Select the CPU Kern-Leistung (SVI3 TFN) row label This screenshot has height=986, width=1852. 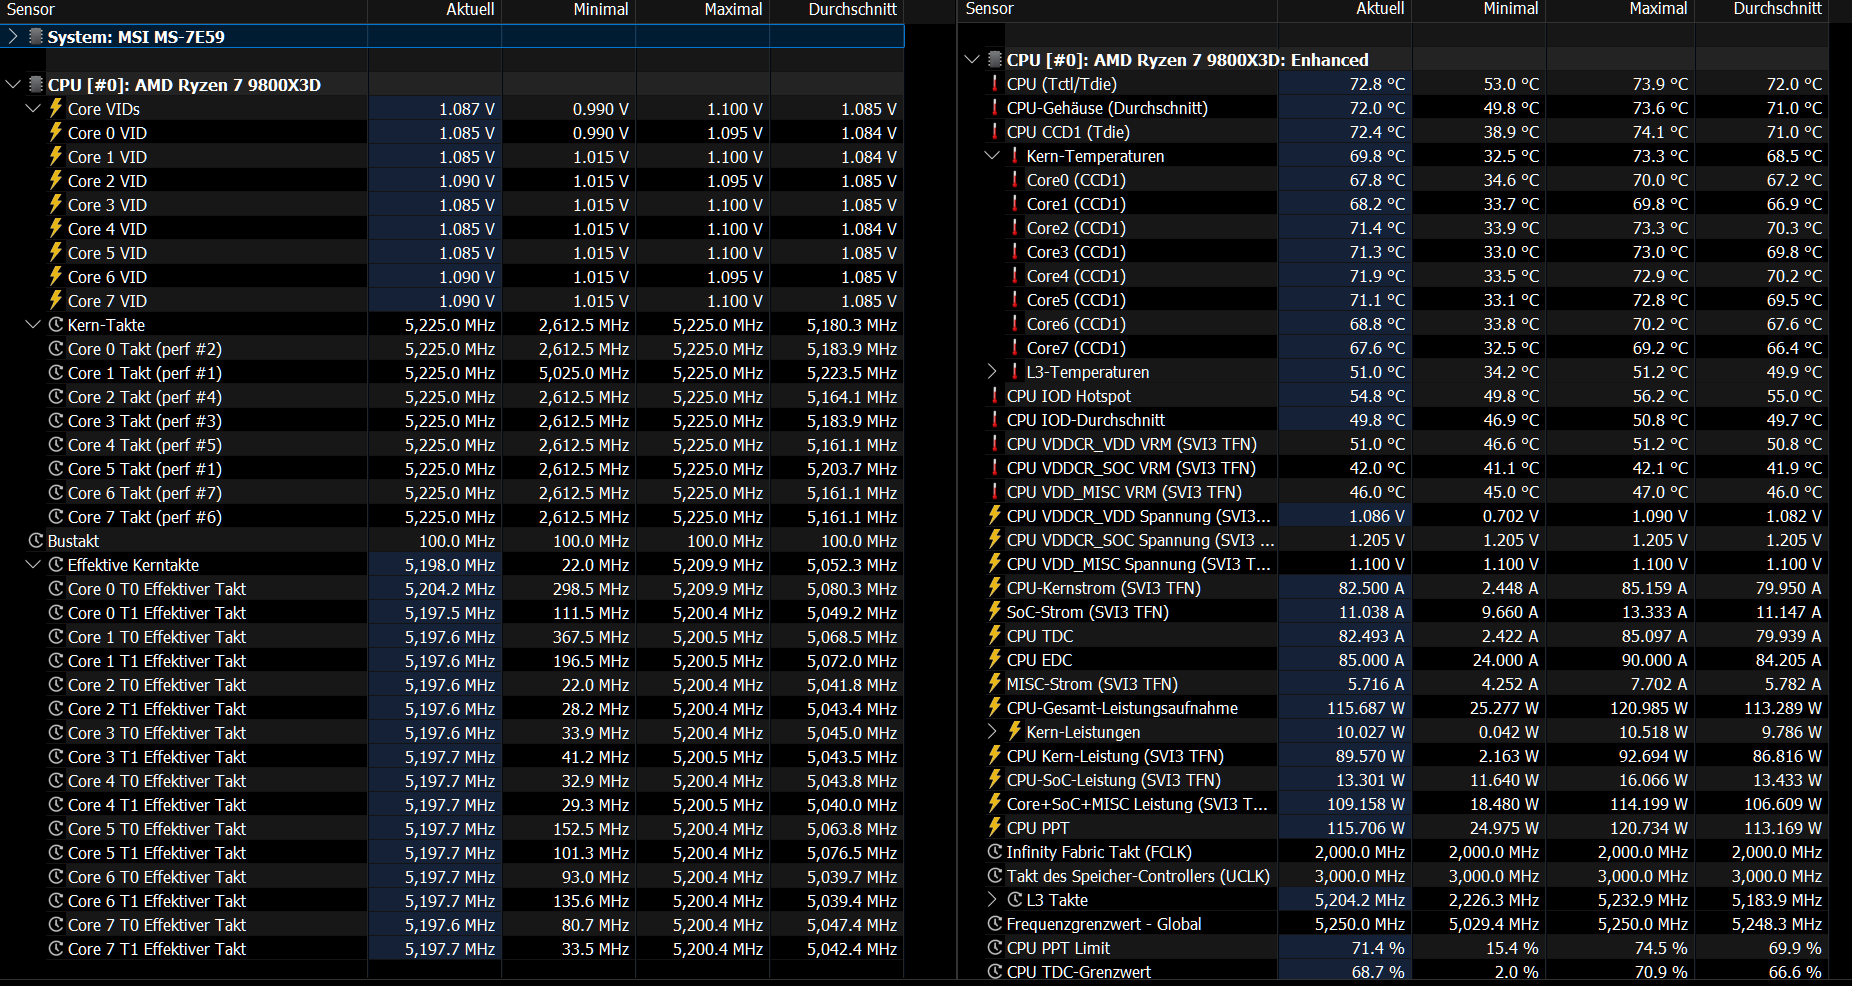tap(1115, 756)
